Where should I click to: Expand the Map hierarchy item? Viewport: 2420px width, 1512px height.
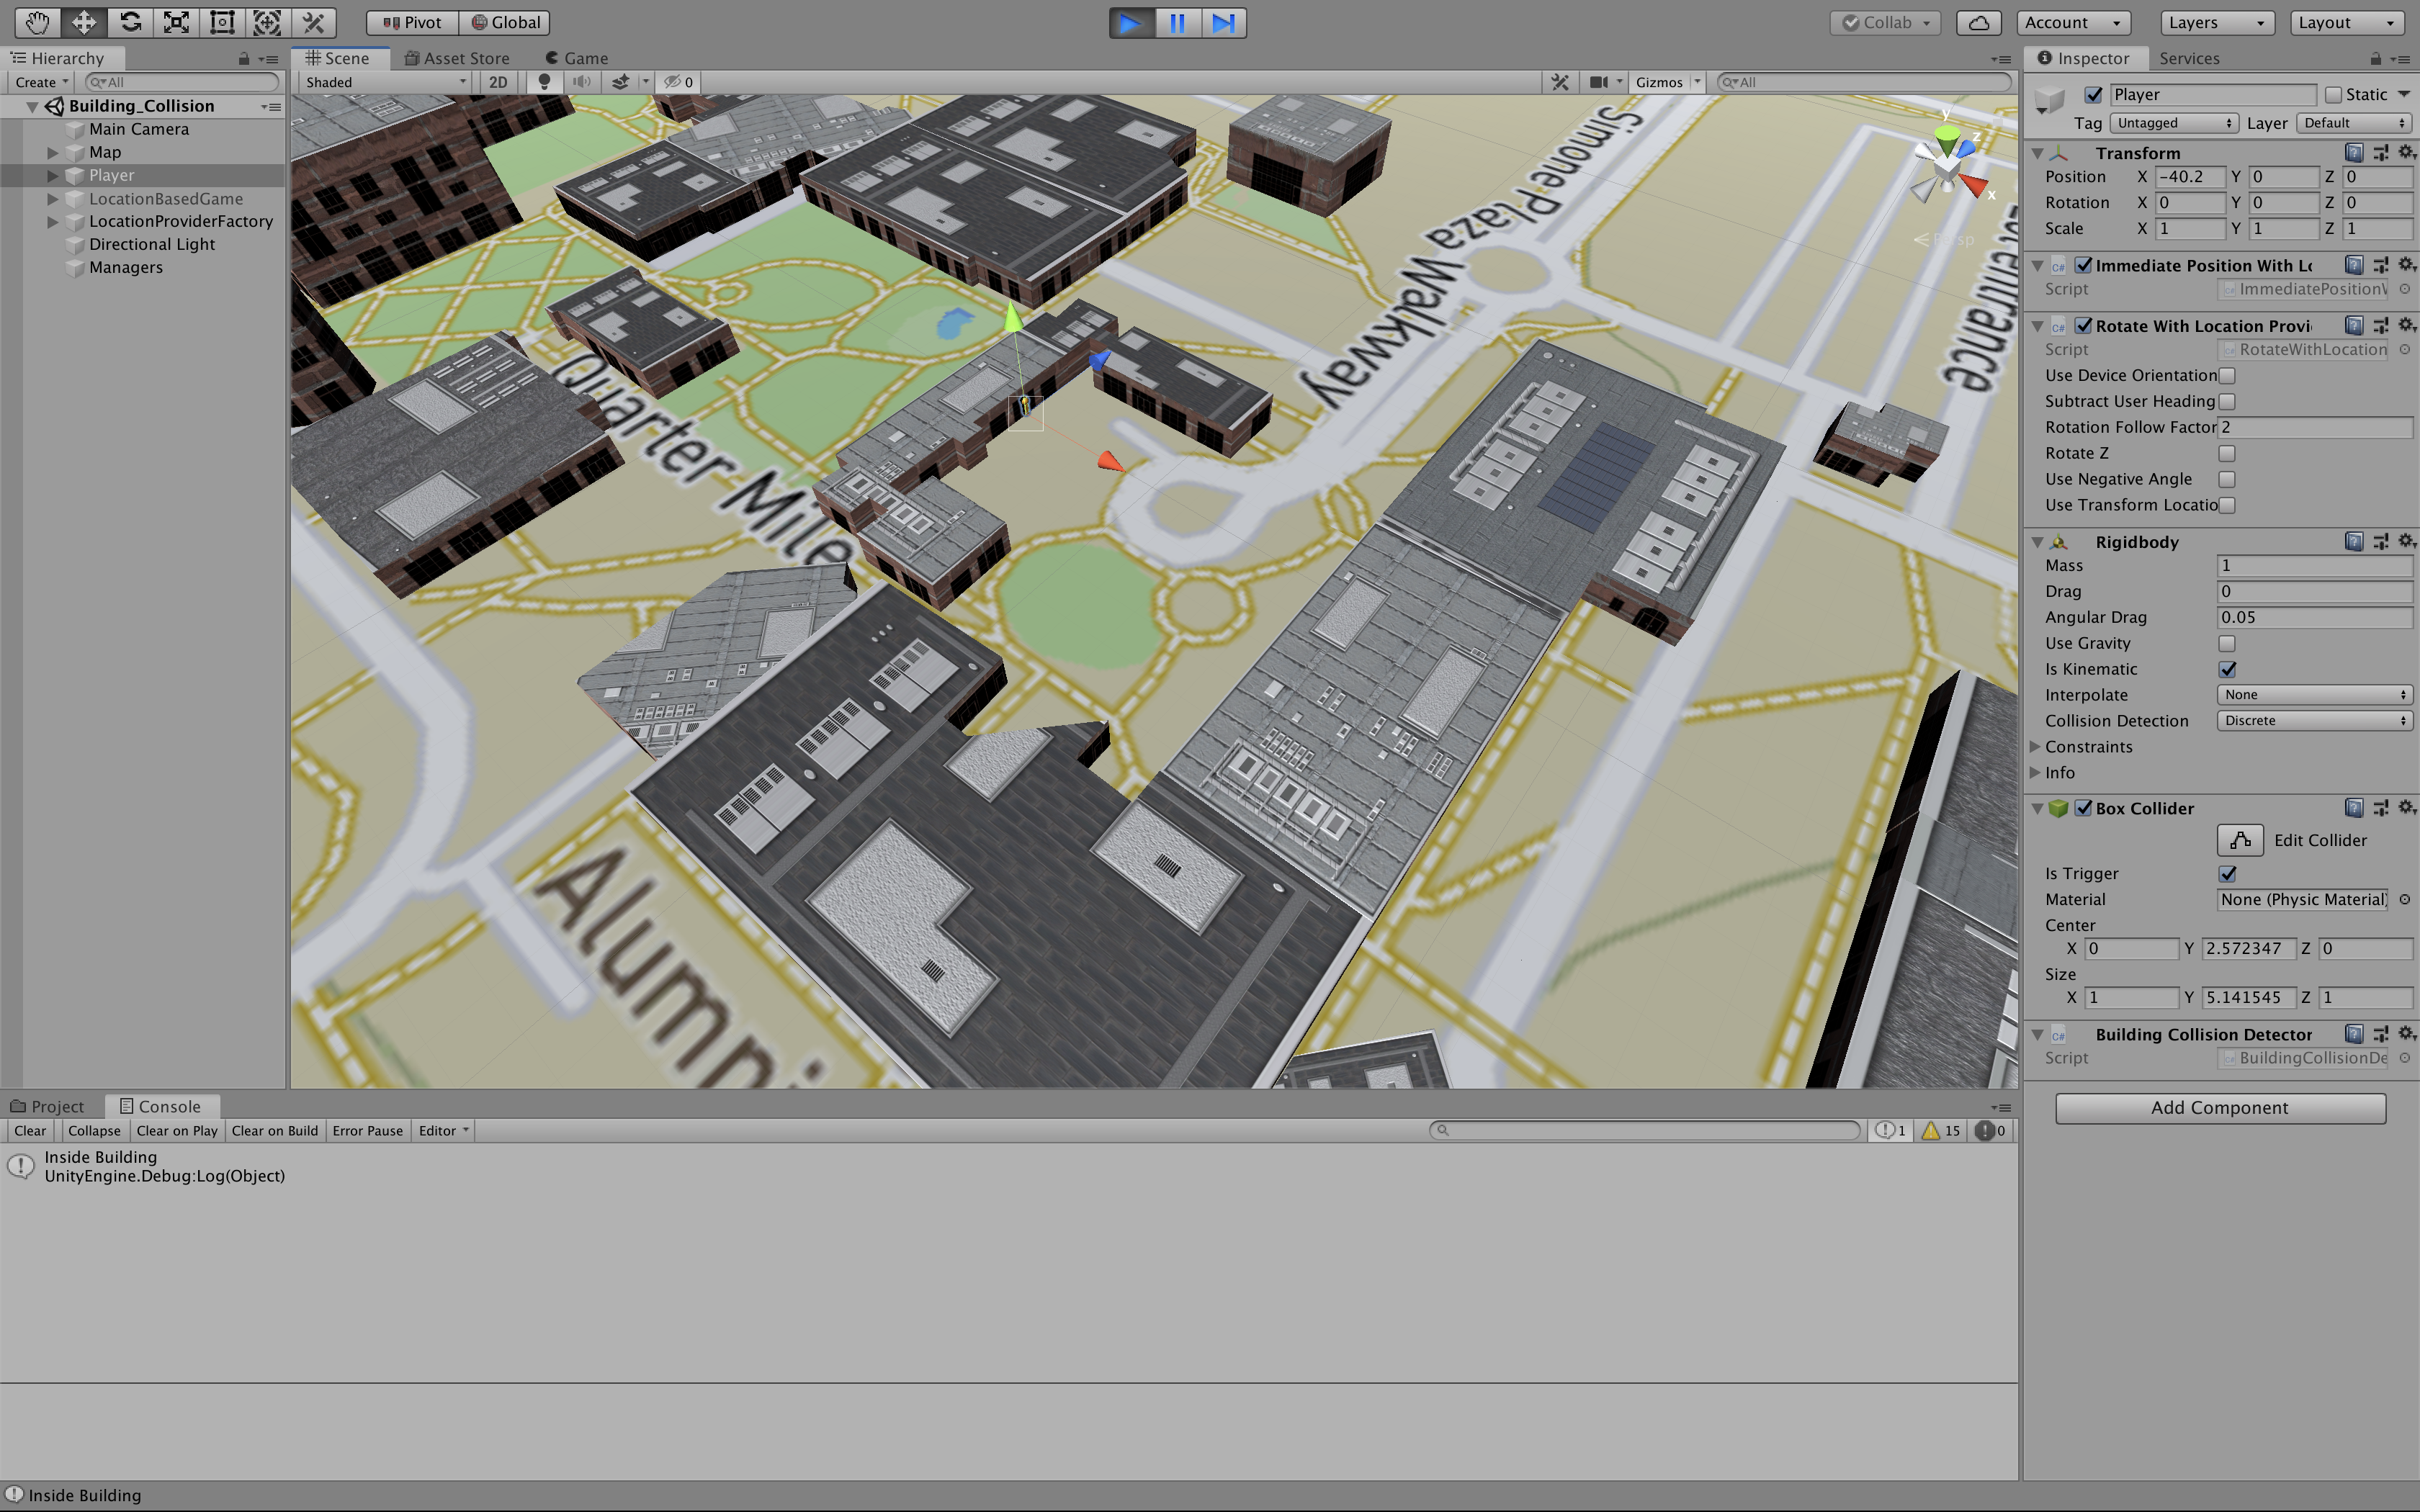coord(53,152)
